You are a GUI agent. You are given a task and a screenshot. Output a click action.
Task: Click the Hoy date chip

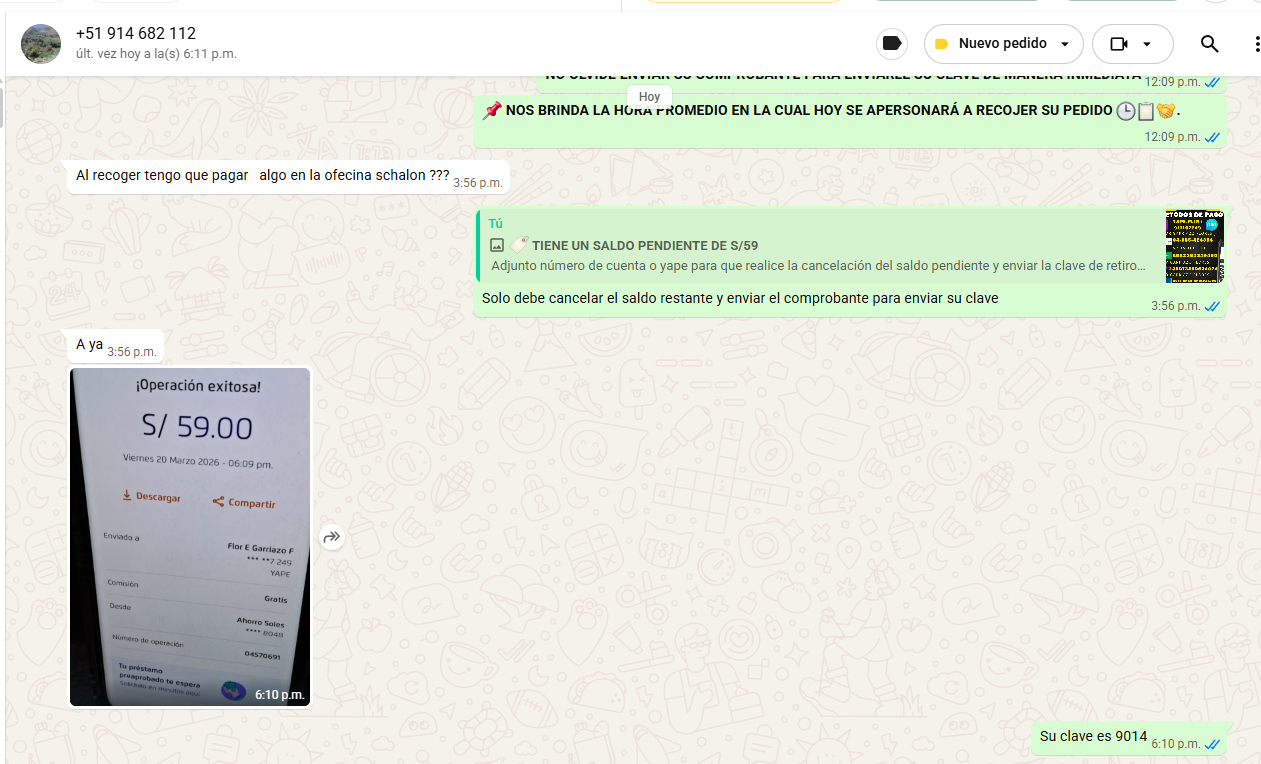point(650,97)
